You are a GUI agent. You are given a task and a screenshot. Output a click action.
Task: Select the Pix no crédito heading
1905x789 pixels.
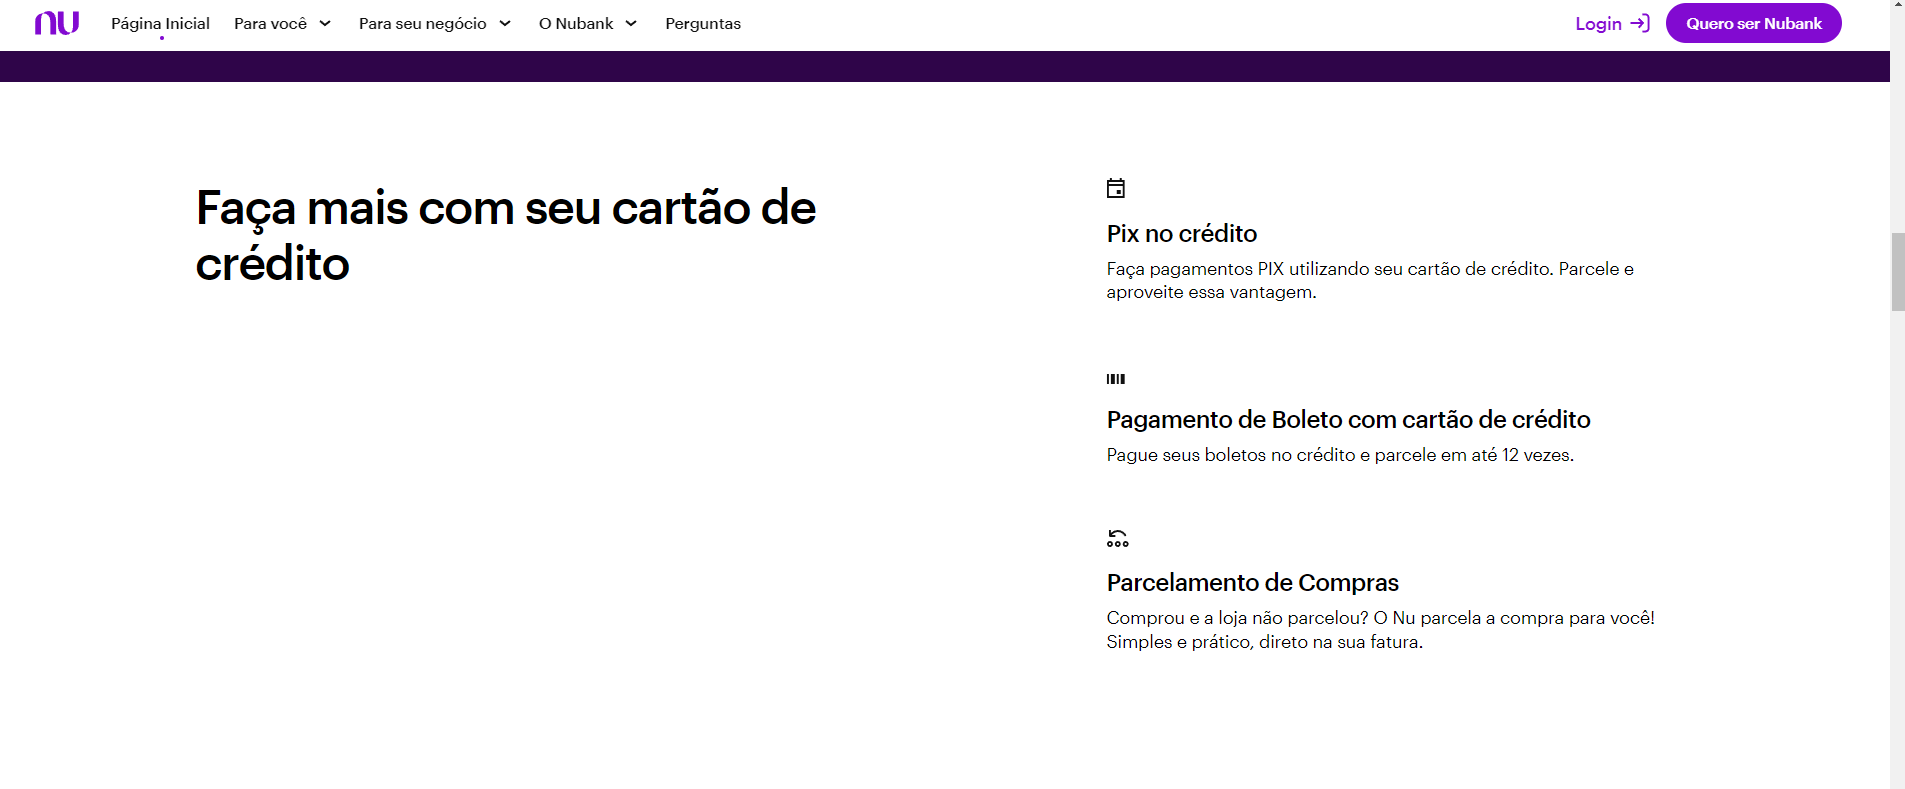tap(1181, 234)
